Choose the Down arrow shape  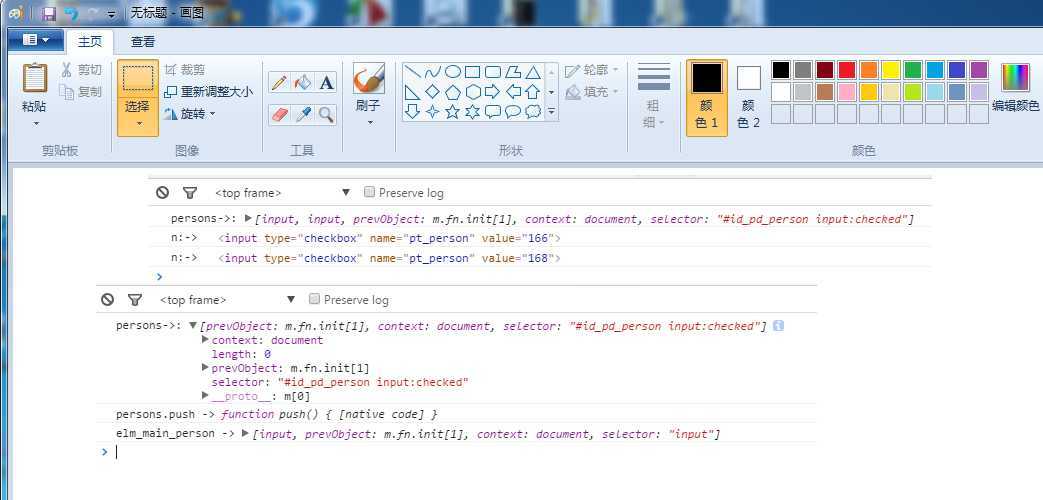point(412,112)
